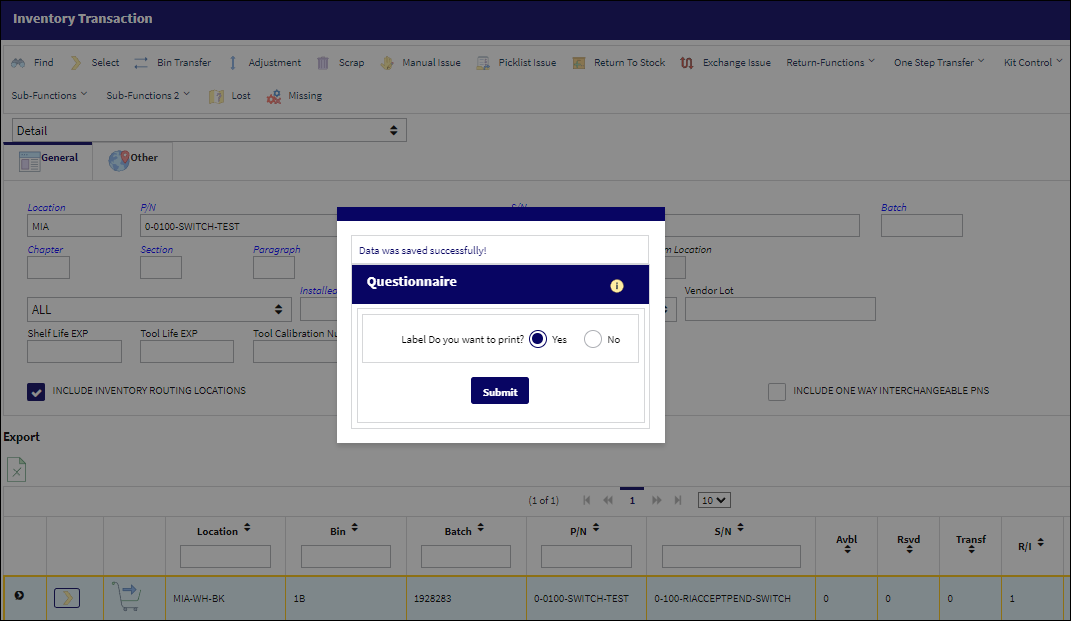1071x621 pixels.
Task: Click the Return To Stock icon
Action: point(579,63)
